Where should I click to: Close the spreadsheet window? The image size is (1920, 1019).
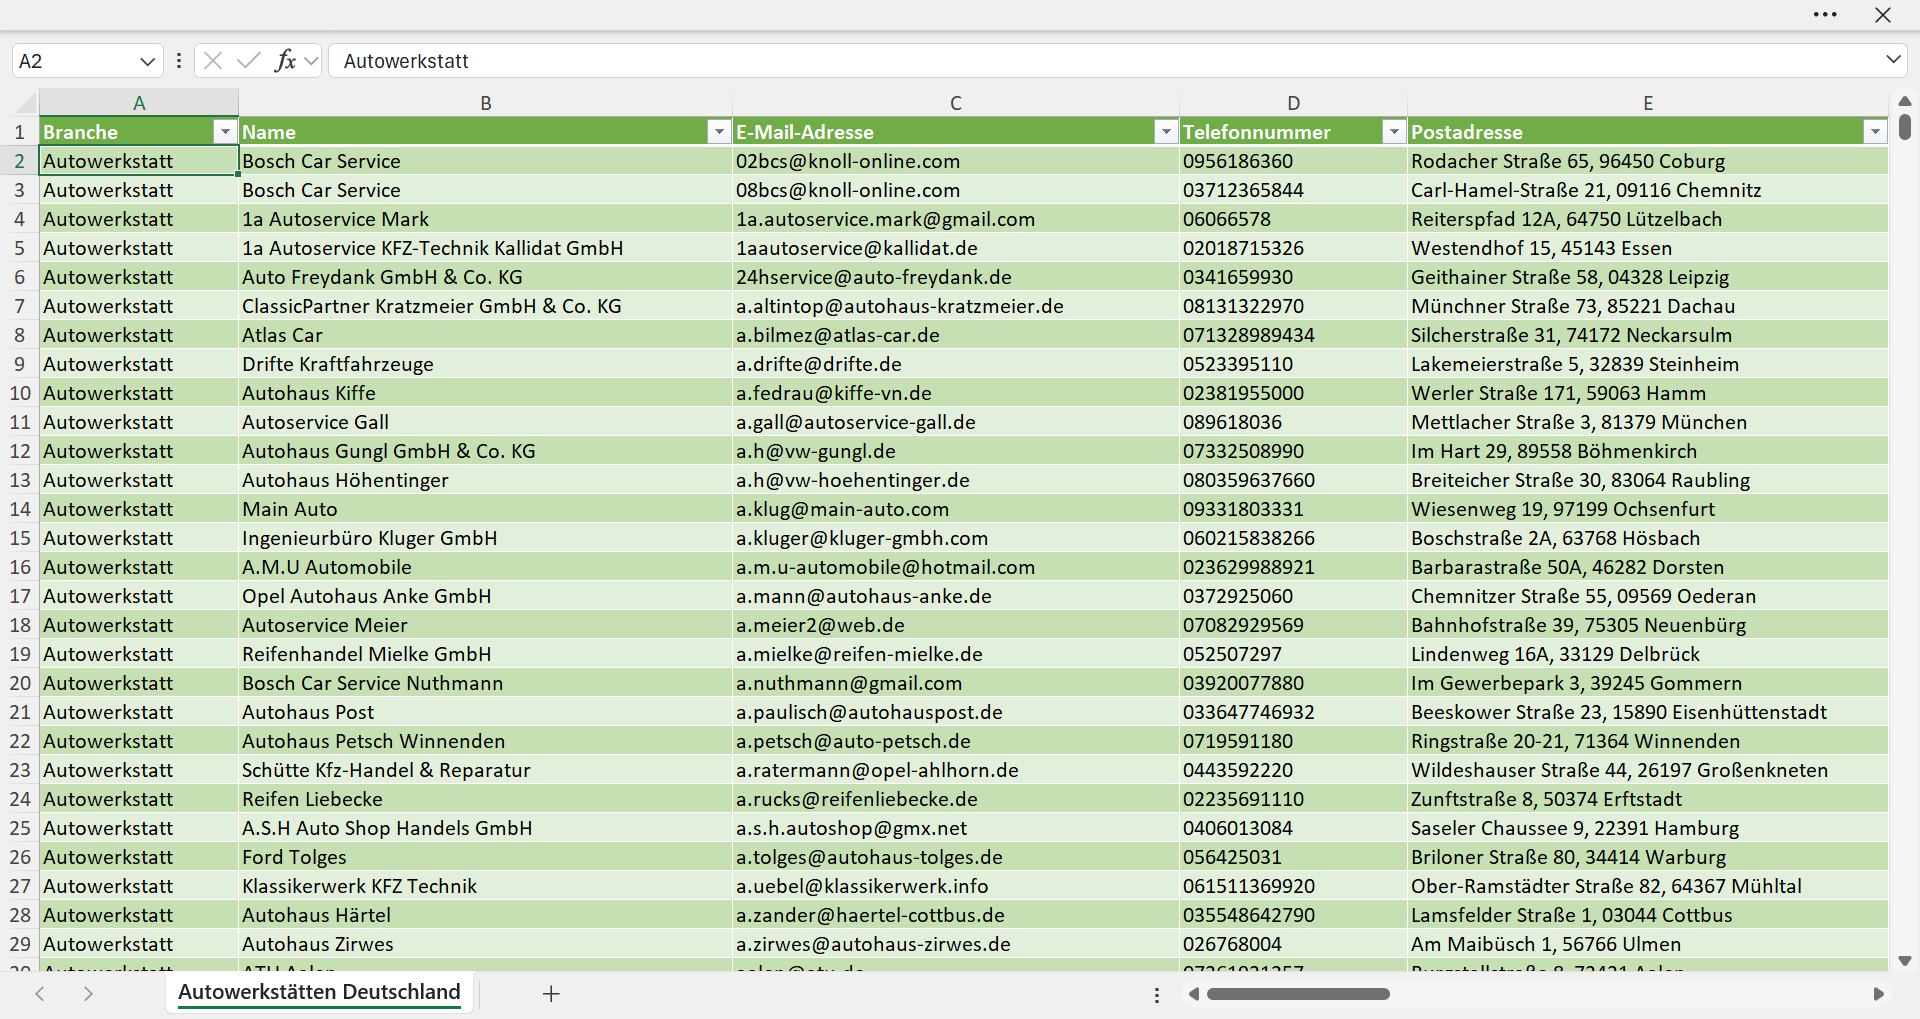click(1883, 15)
